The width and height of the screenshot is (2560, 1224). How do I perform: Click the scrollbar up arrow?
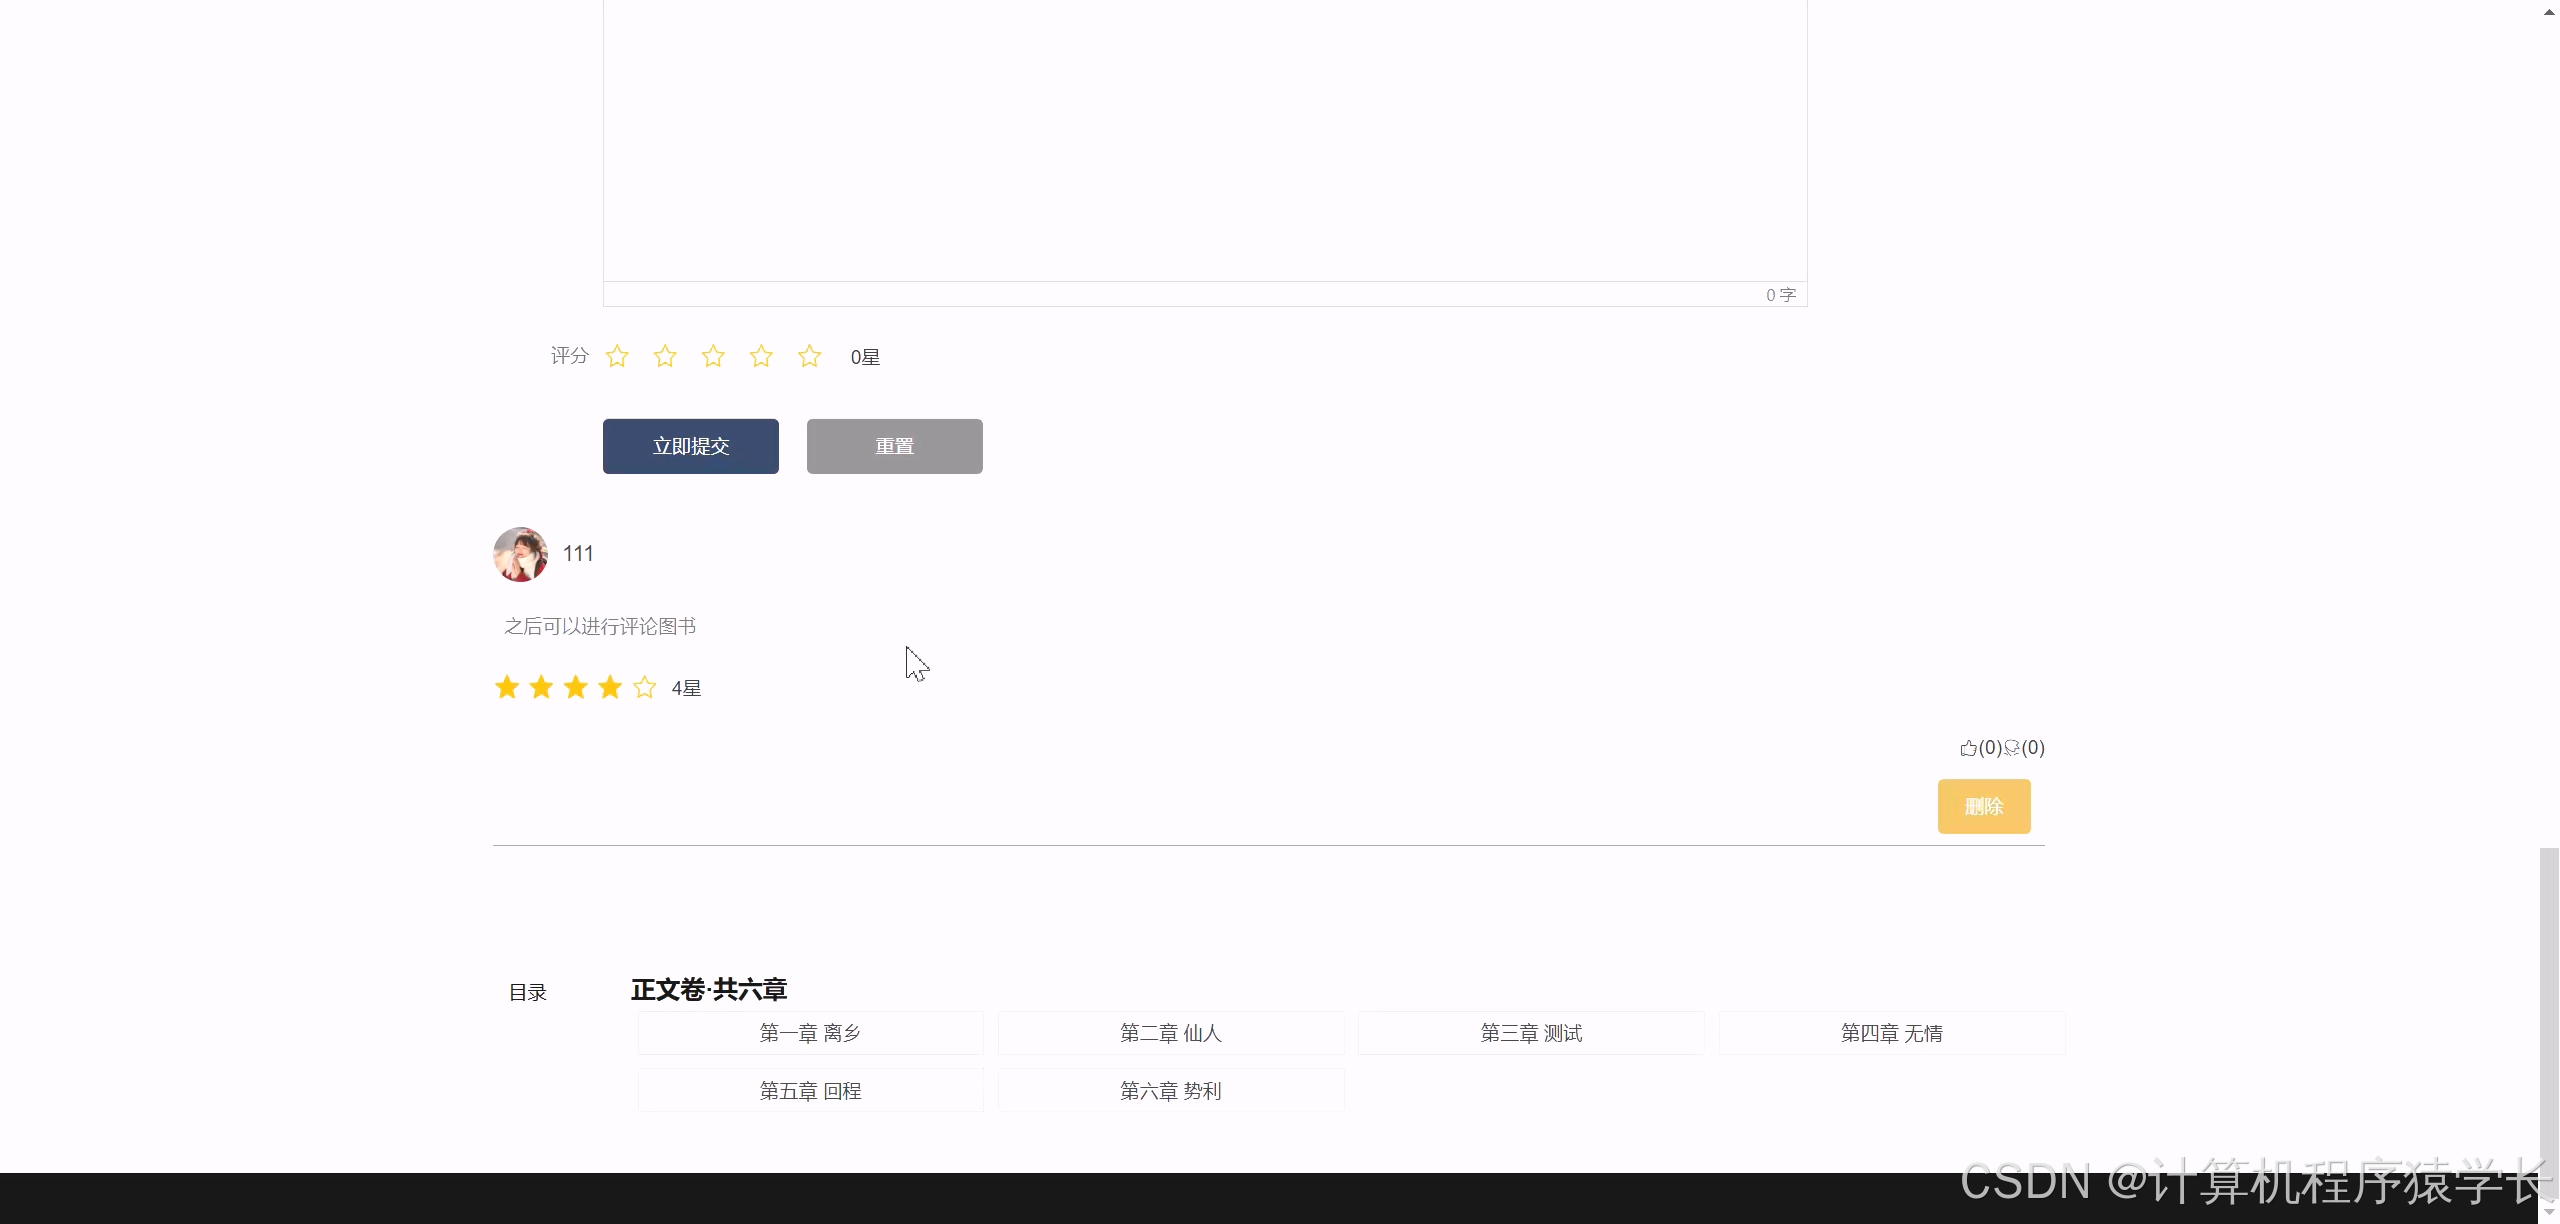click(x=2549, y=12)
